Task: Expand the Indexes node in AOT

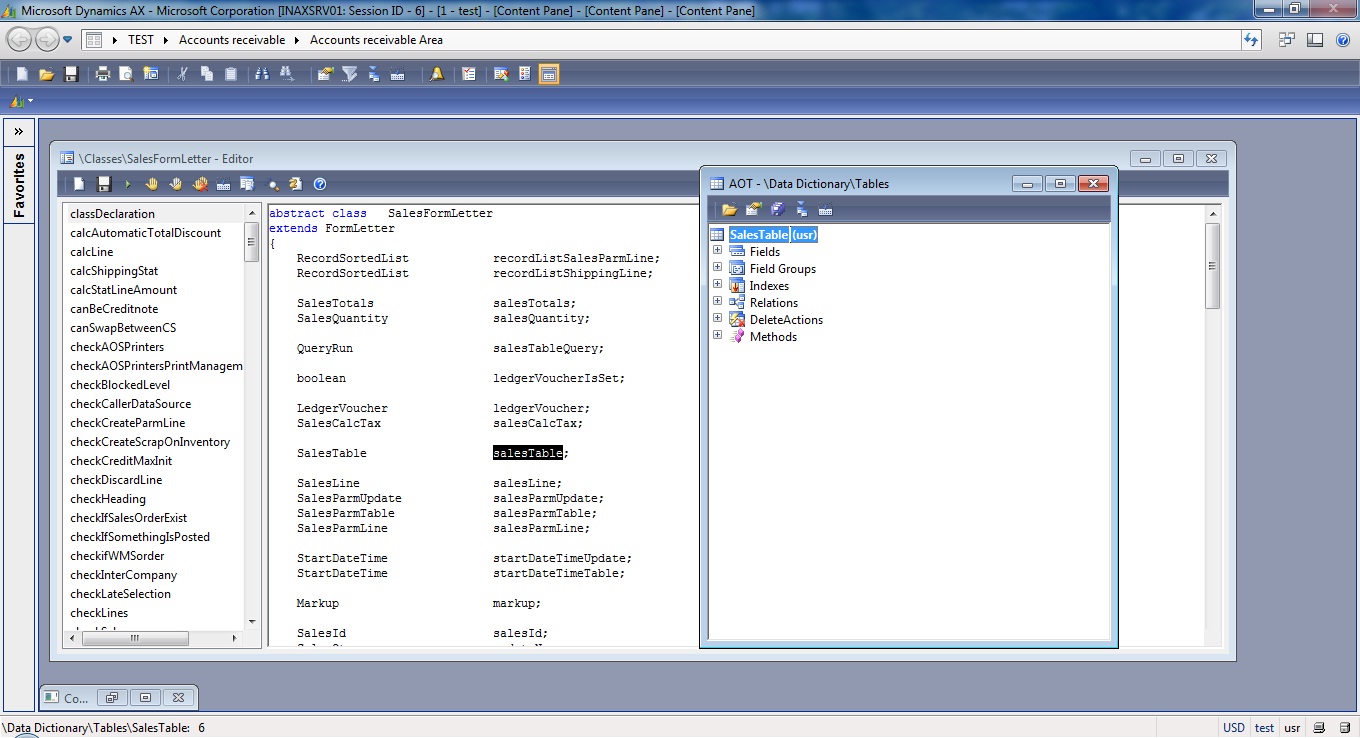Action: (x=717, y=285)
